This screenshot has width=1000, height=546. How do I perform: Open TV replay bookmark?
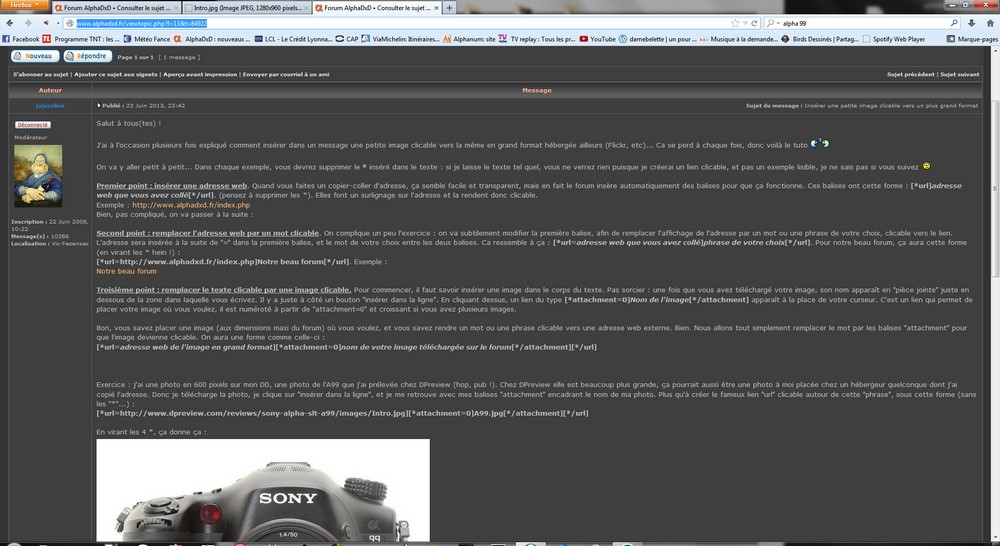[537, 39]
